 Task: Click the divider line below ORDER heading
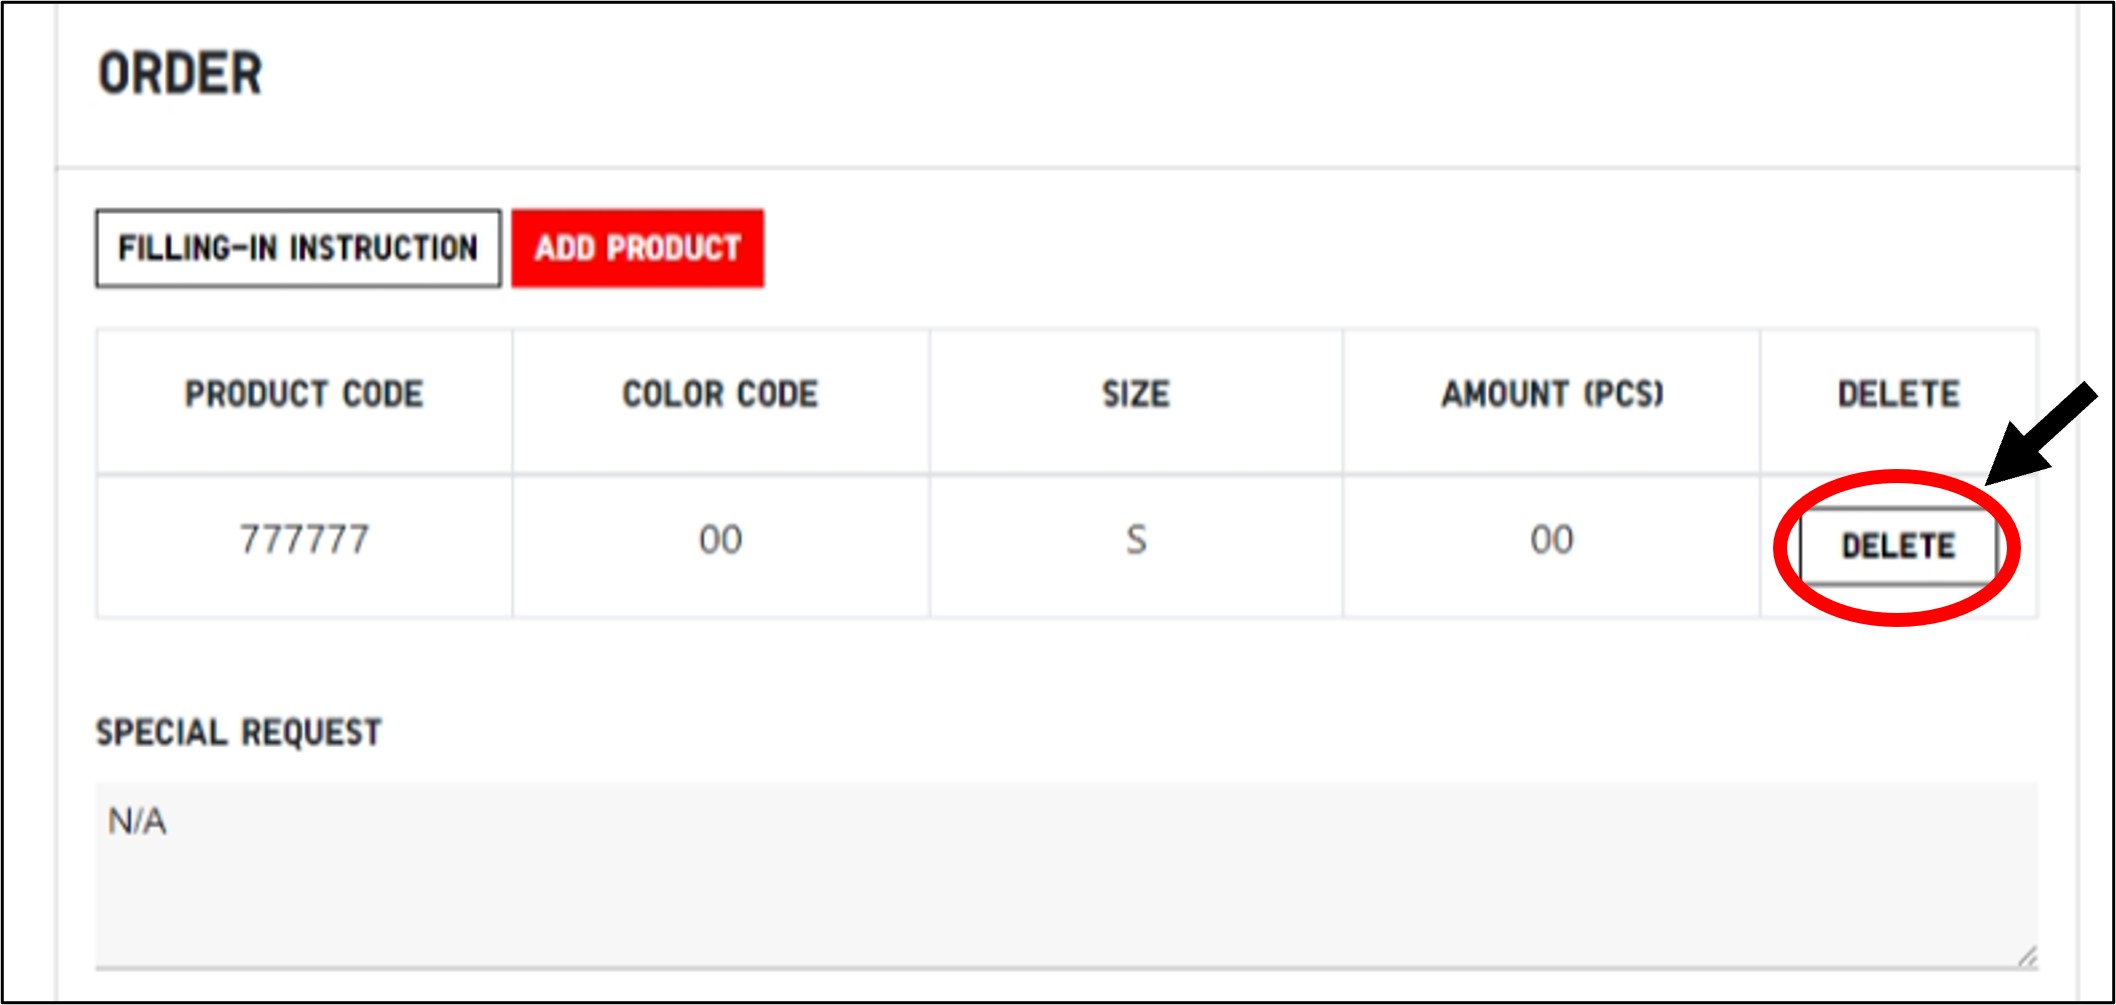pos(1065,167)
